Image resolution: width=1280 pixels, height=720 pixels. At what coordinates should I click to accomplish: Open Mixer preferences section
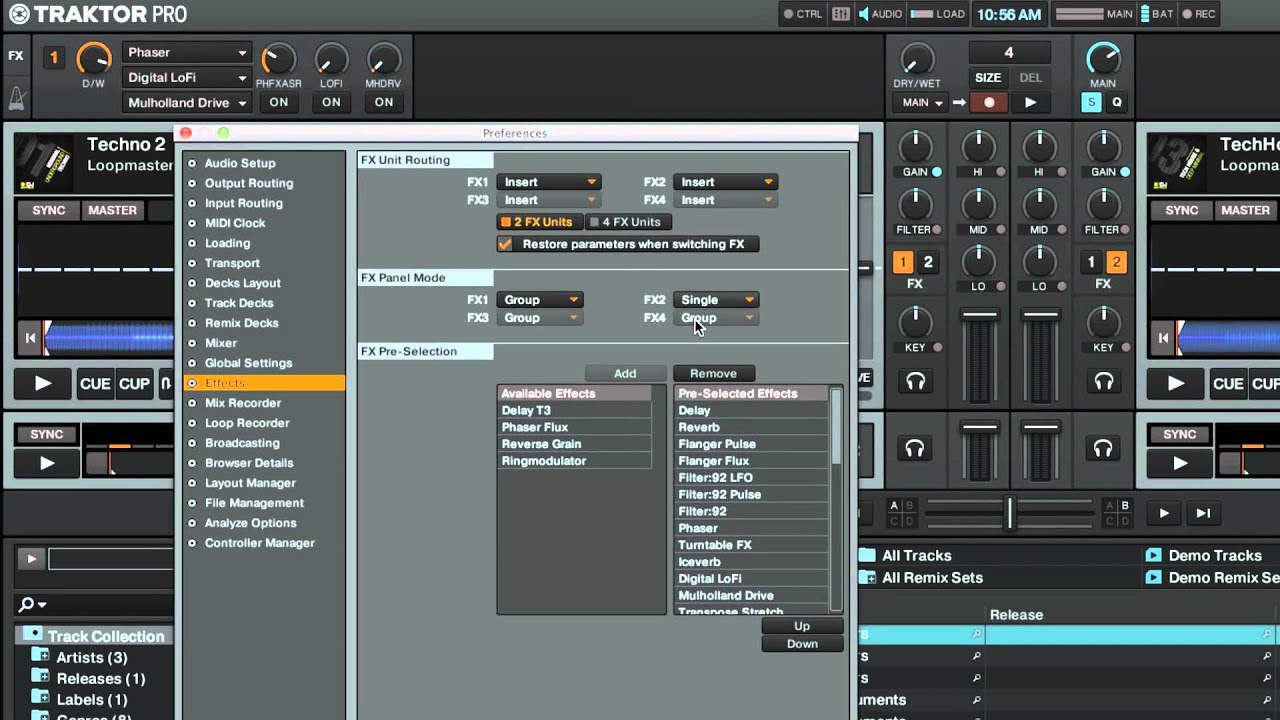point(221,343)
